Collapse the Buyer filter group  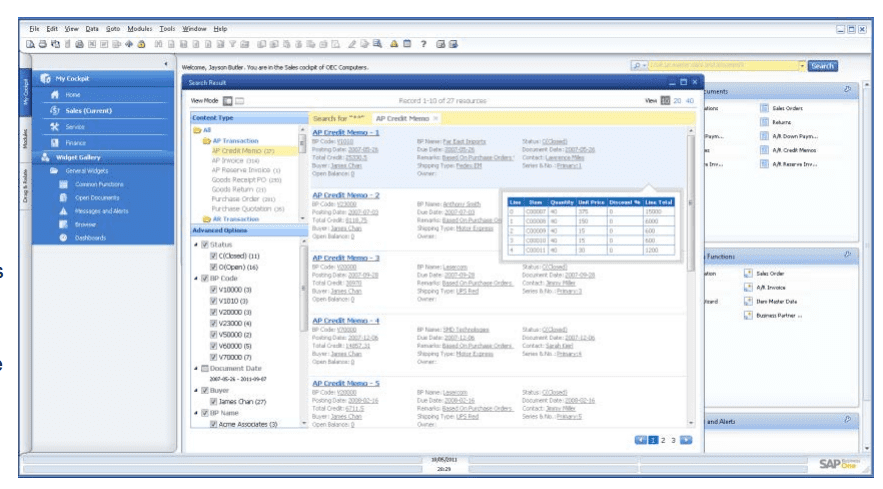click(x=196, y=390)
